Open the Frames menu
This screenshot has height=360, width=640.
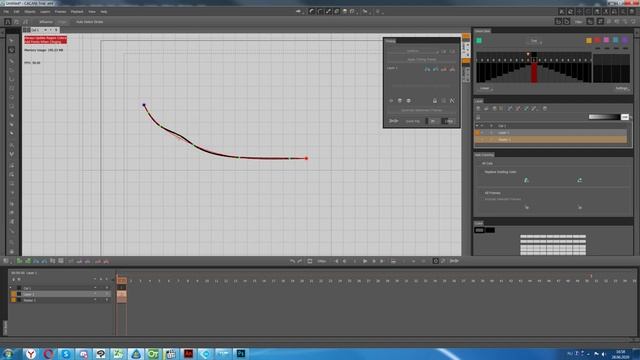[60, 12]
